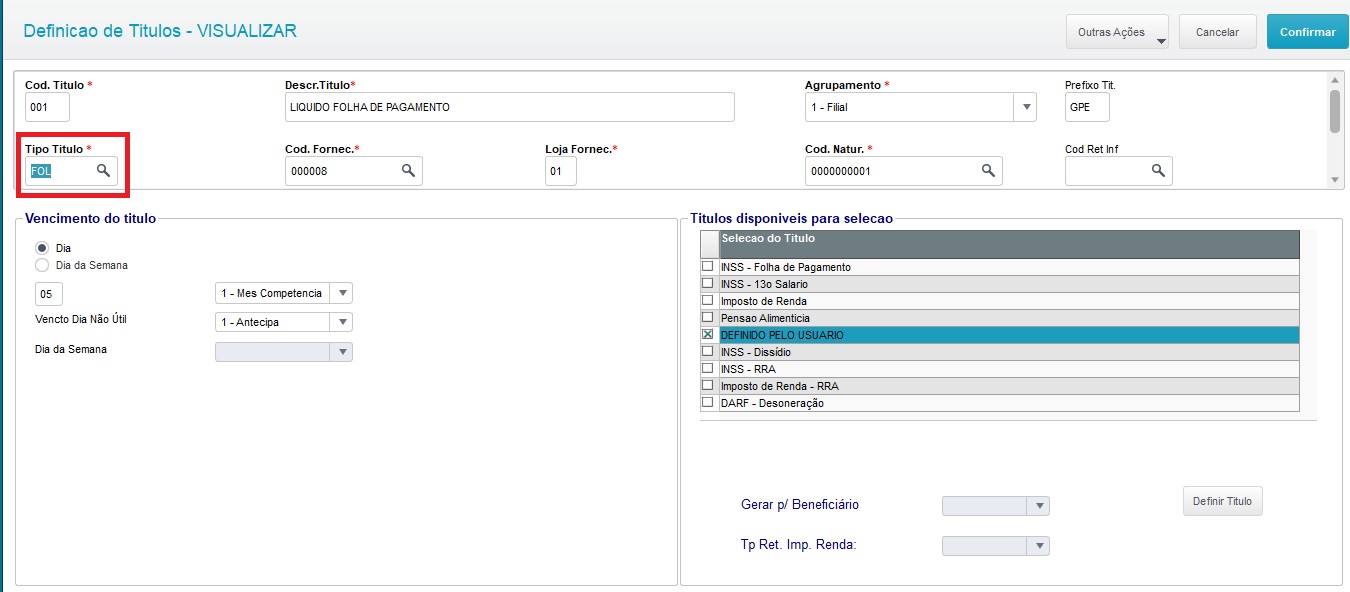This screenshot has width=1350, height=592.
Task: Open Outras Ações dropdown arrow
Action: tap(1161, 41)
